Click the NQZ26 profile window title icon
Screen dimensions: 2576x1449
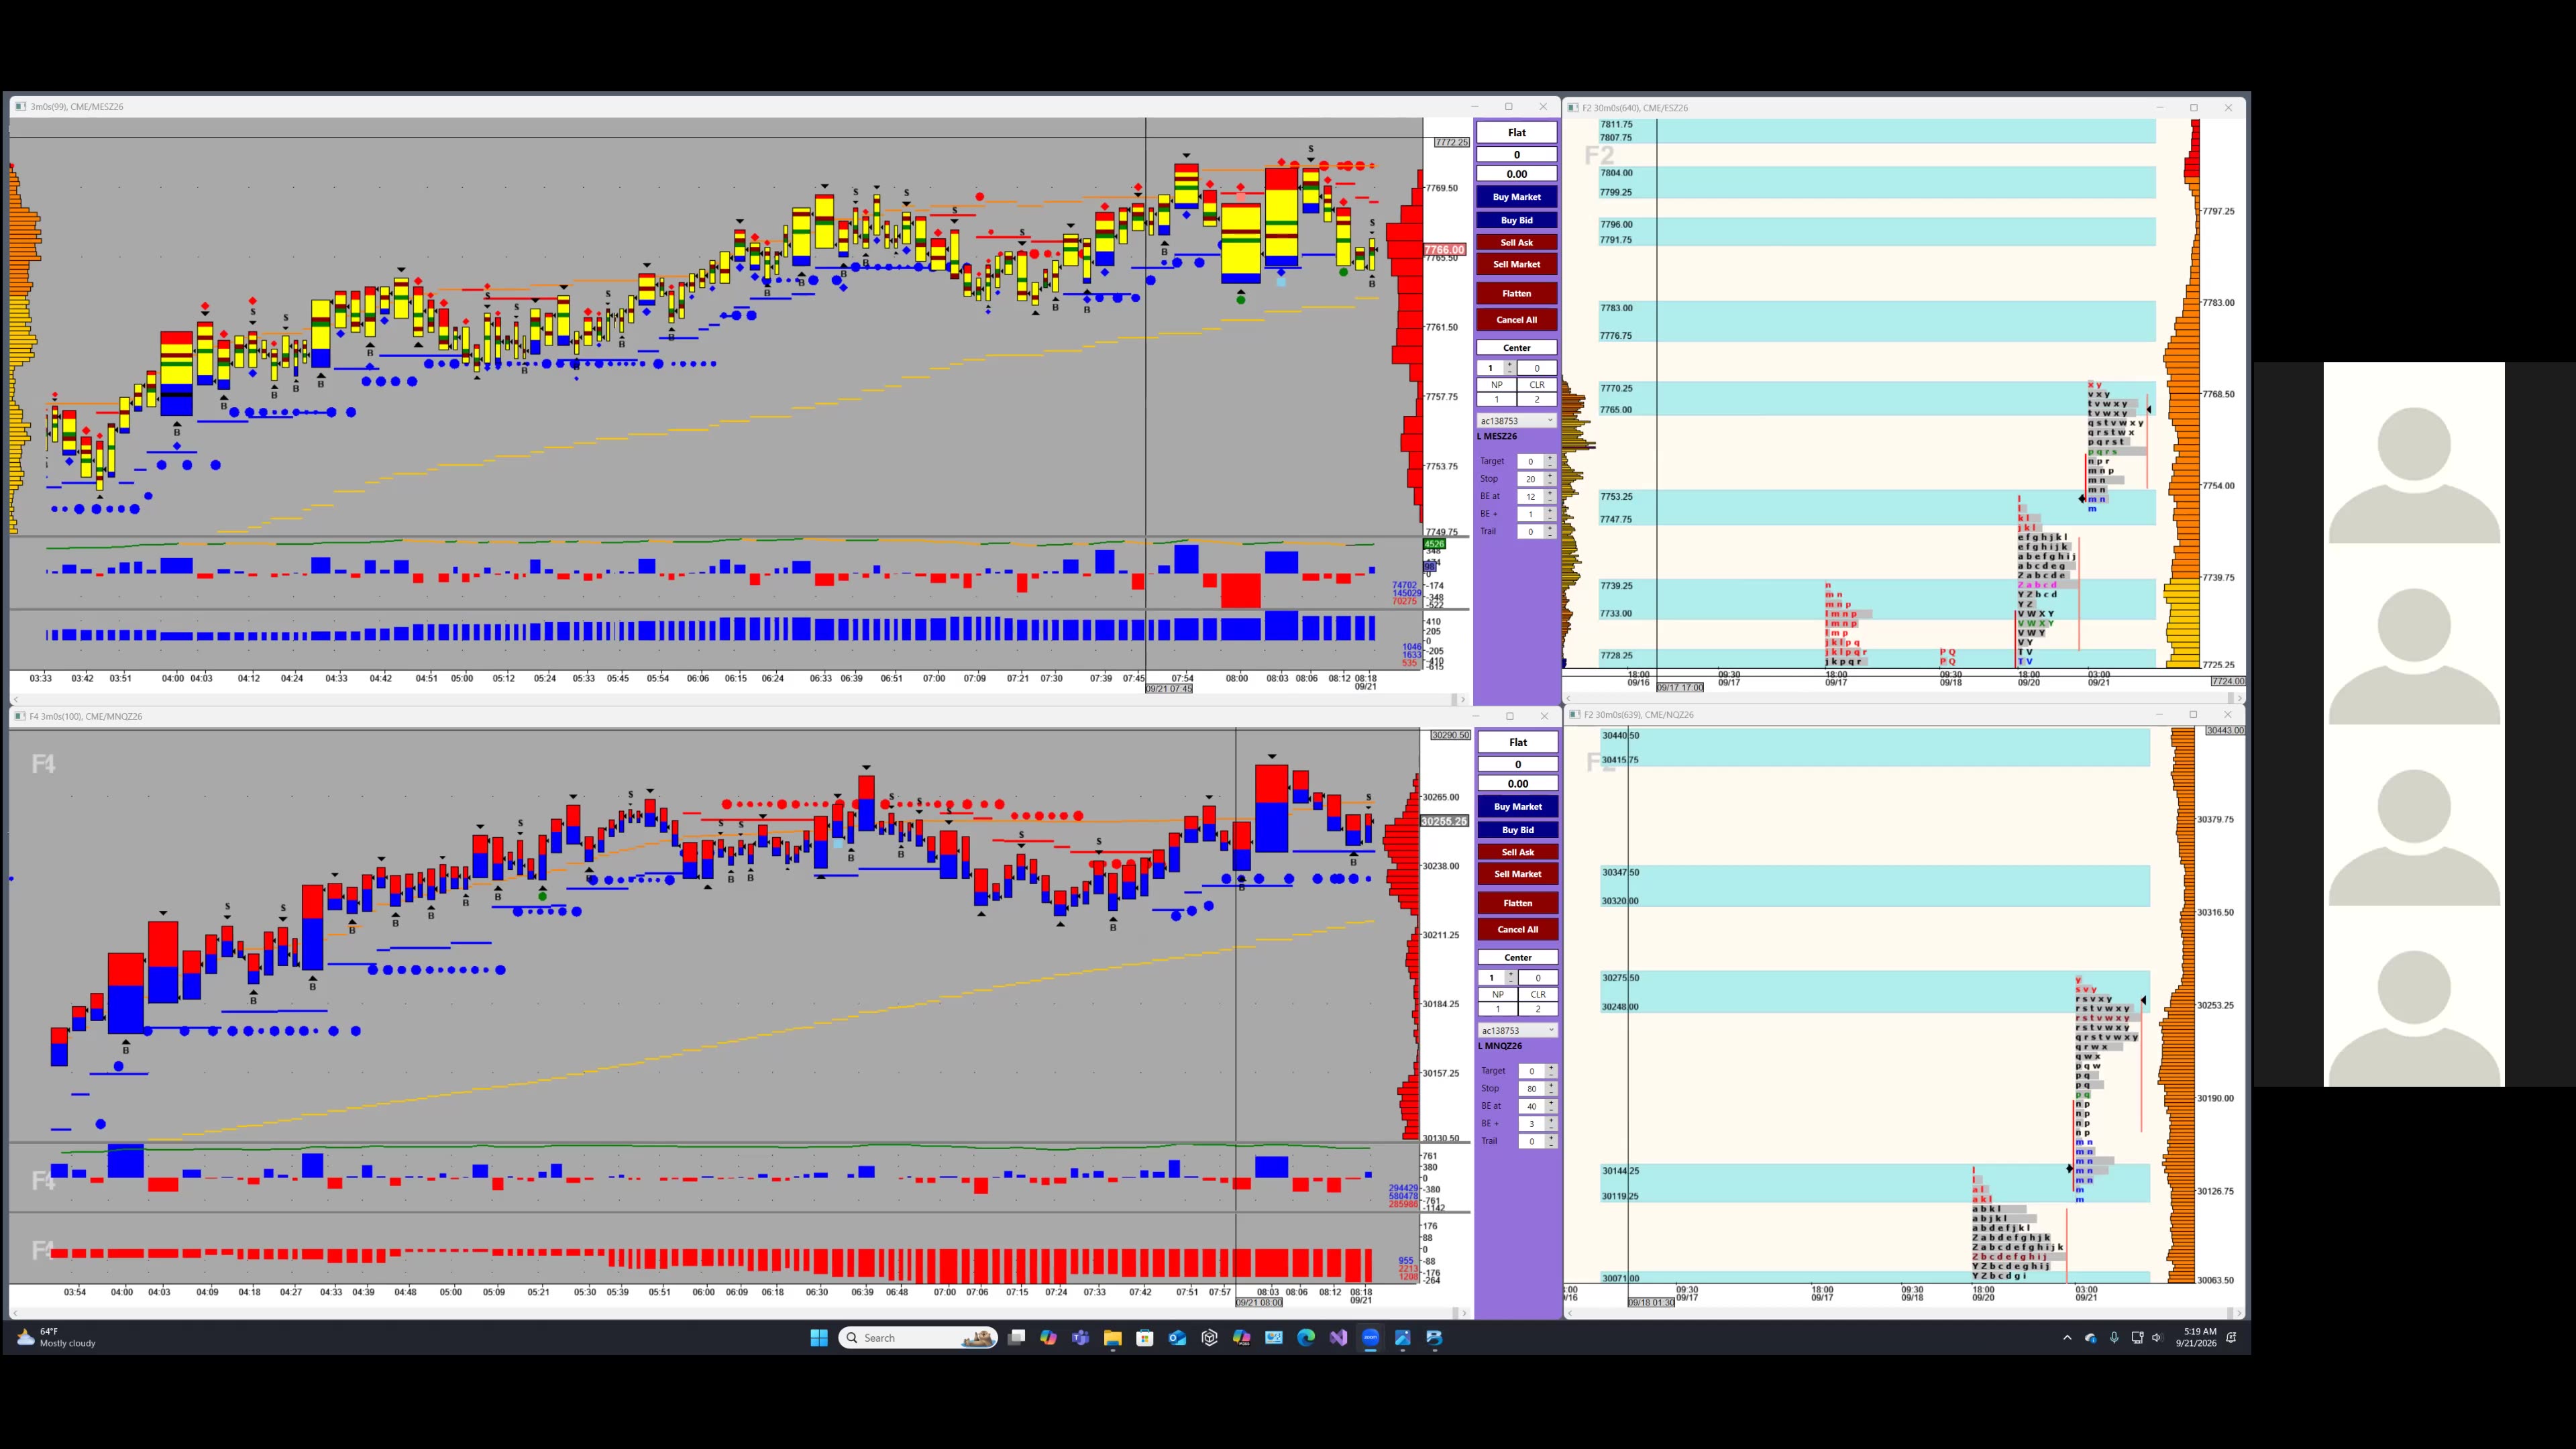[x=1574, y=715]
